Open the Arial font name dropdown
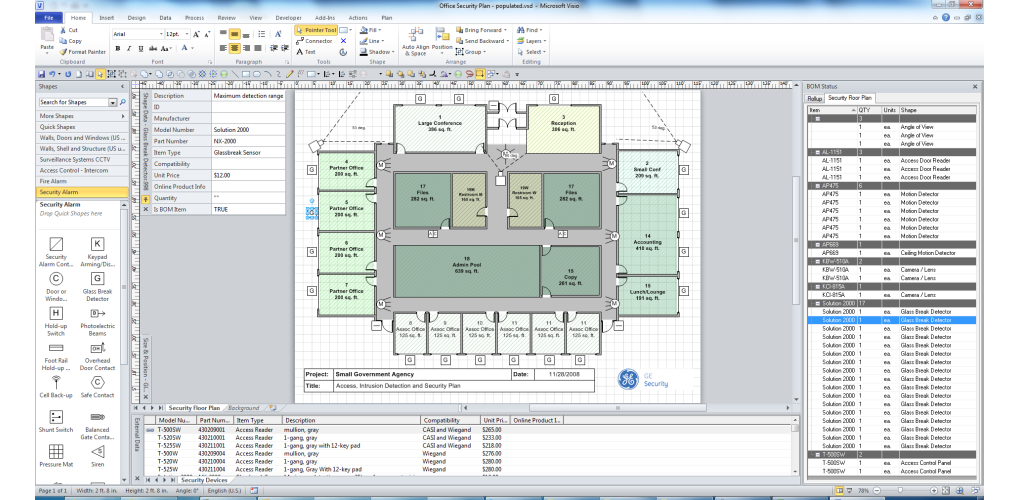 158,34
